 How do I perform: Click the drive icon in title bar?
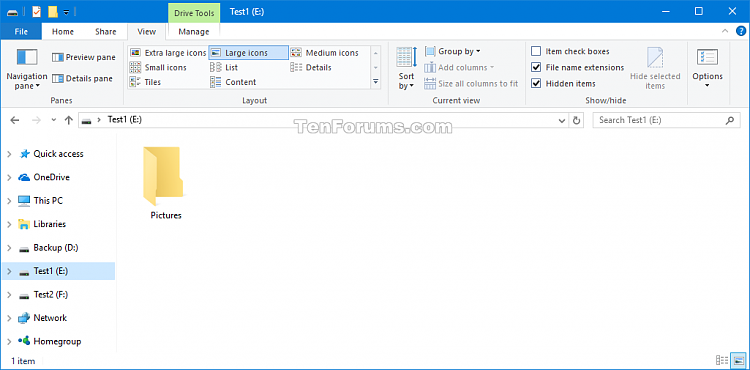13,12
